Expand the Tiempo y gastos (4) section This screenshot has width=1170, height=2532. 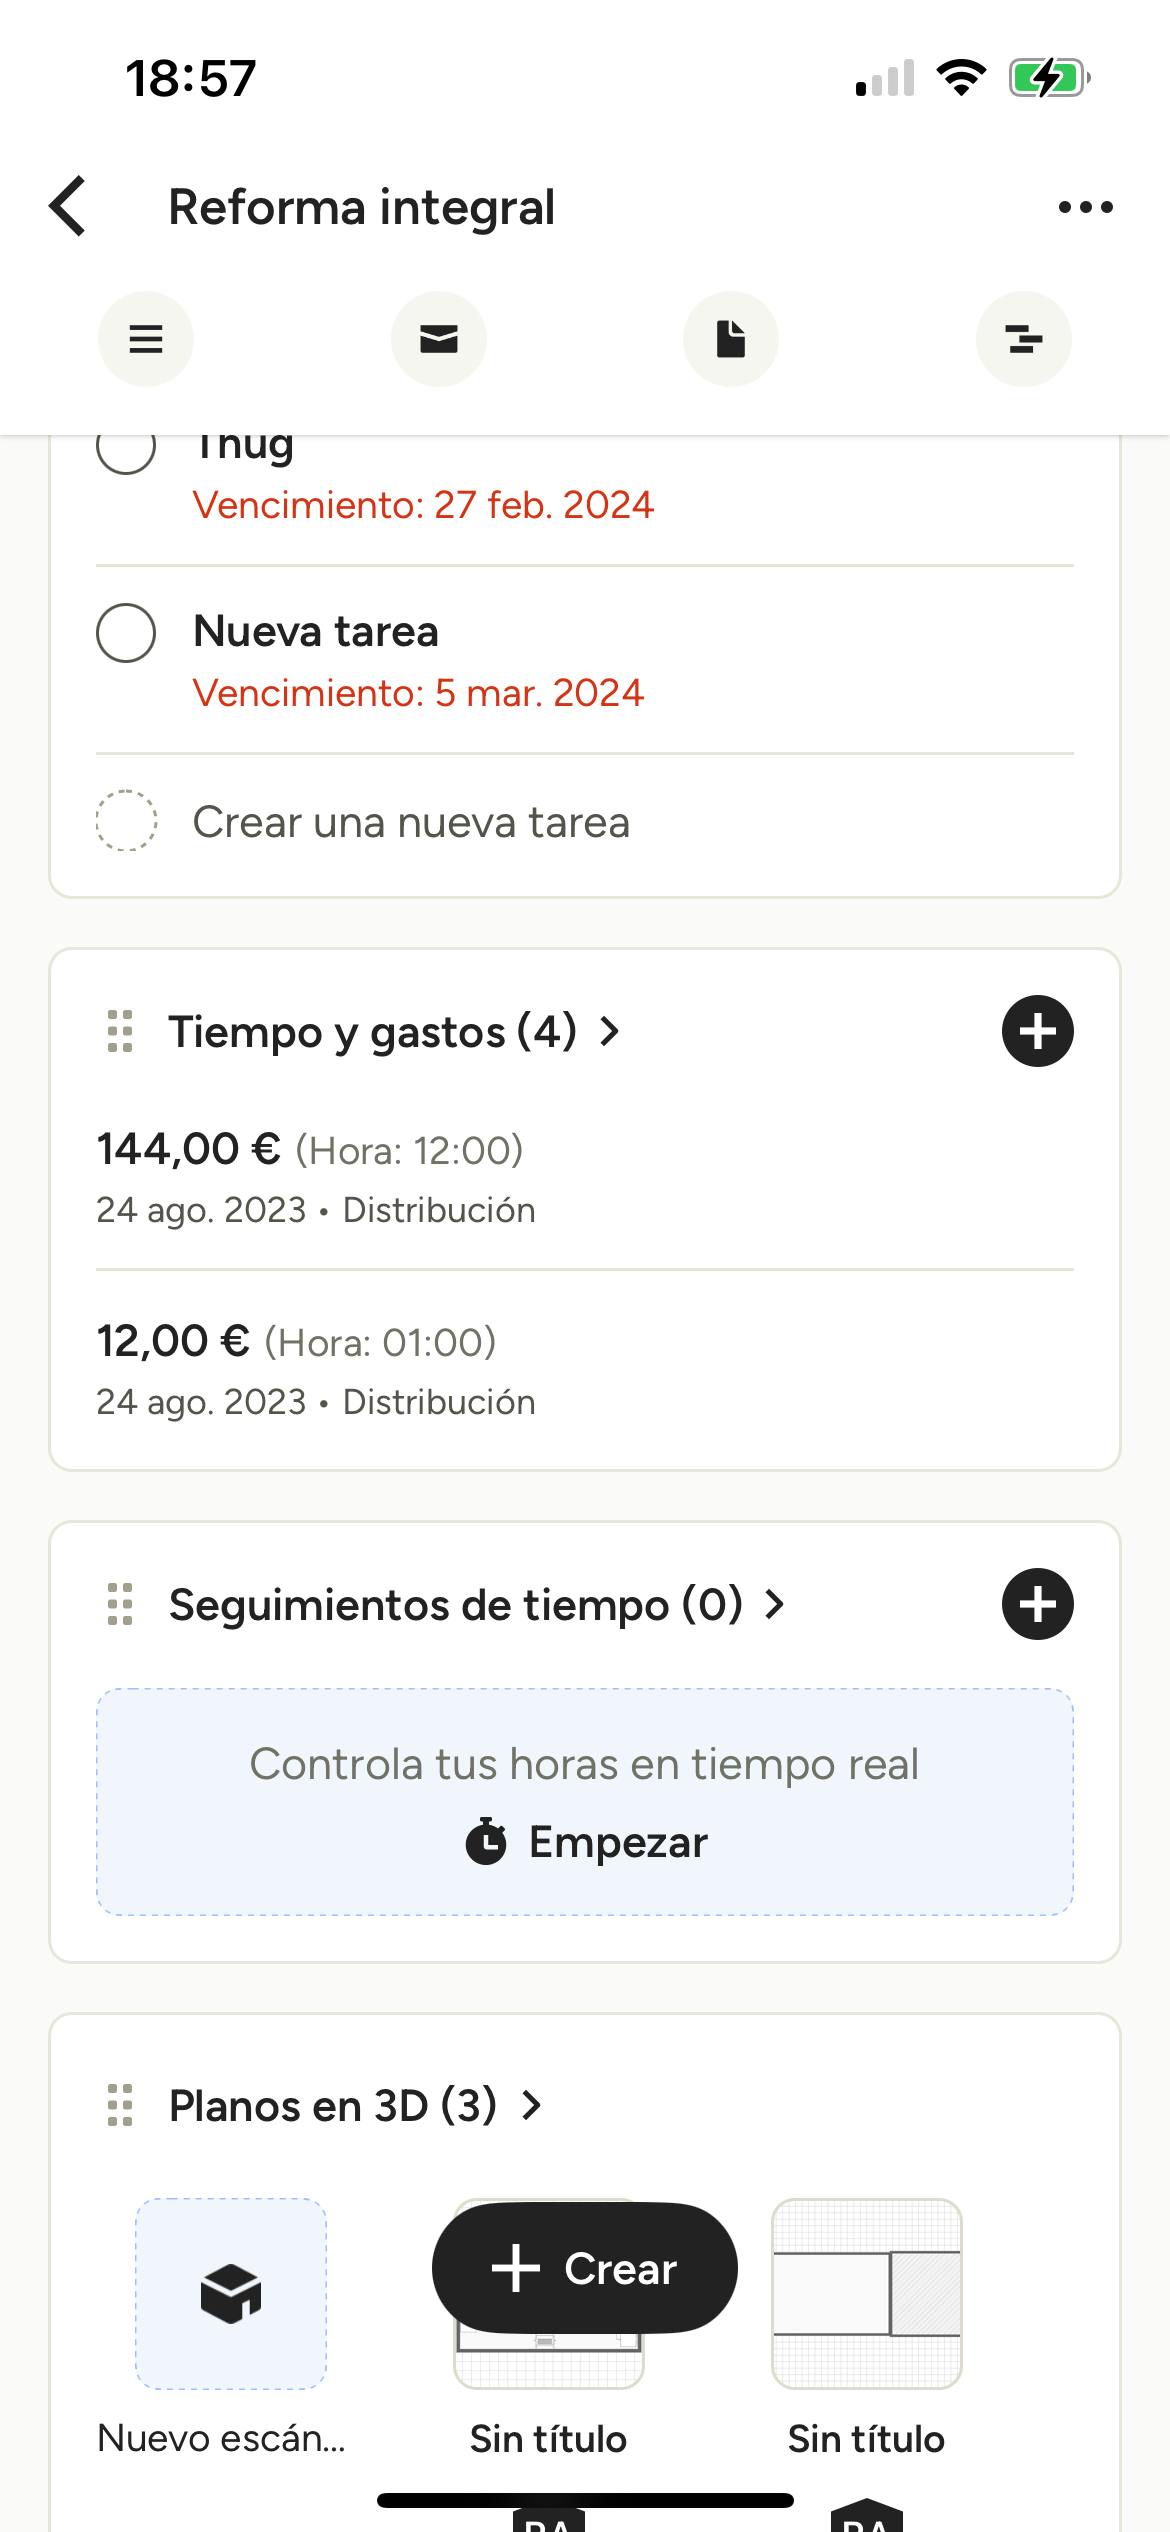(x=395, y=1031)
